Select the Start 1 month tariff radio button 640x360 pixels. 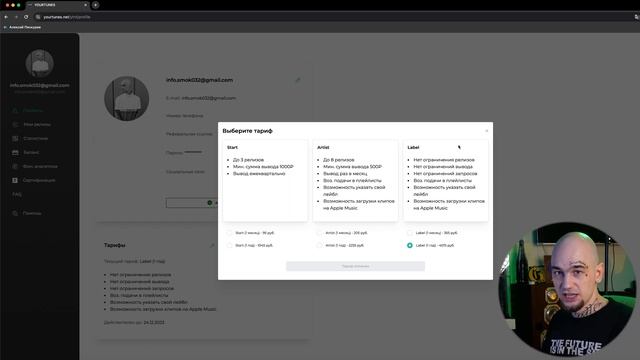click(x=229, y=233)
